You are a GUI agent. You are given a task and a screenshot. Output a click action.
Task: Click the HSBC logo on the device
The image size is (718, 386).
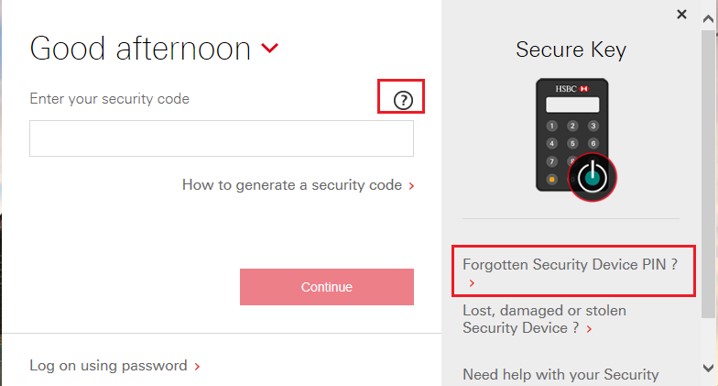click(x=572, y=89)
